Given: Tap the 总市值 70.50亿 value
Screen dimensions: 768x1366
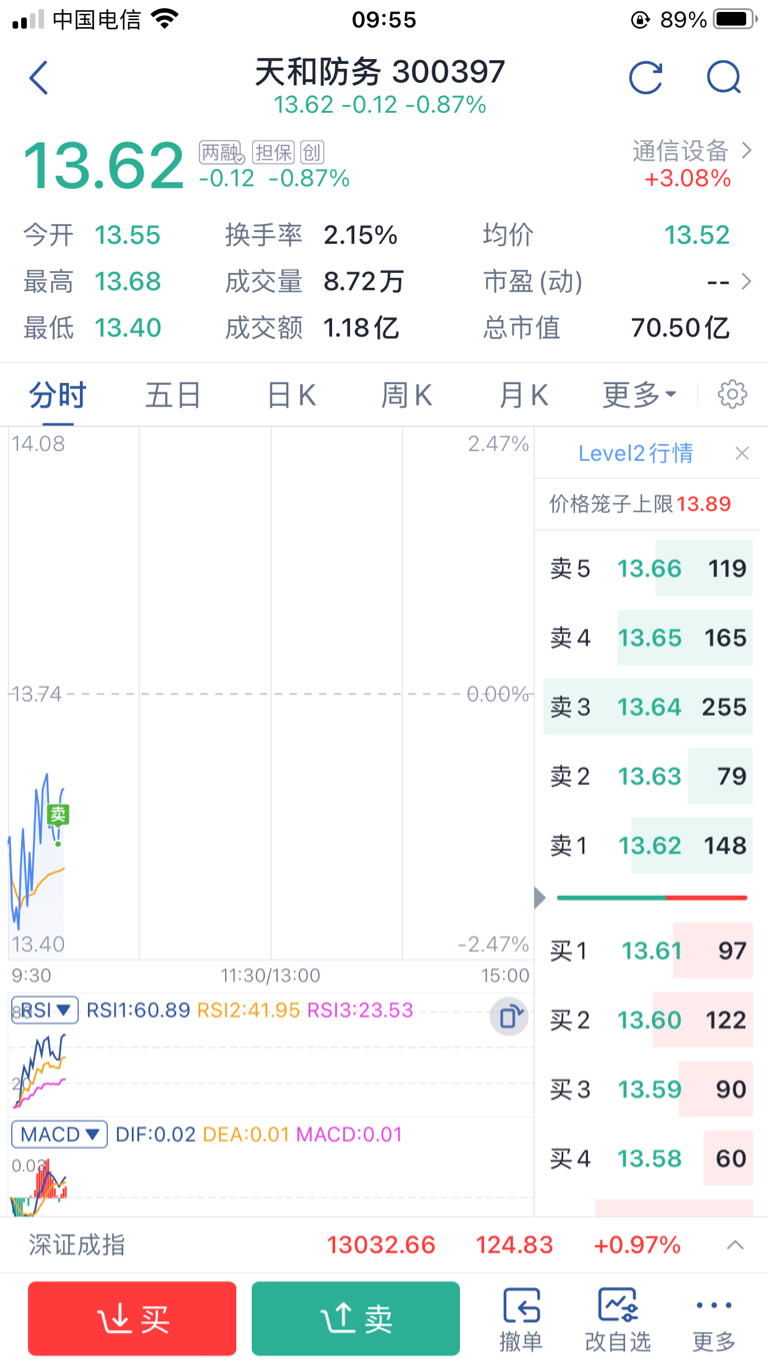Looking at the screenshot, I should [x=680, y=327].
